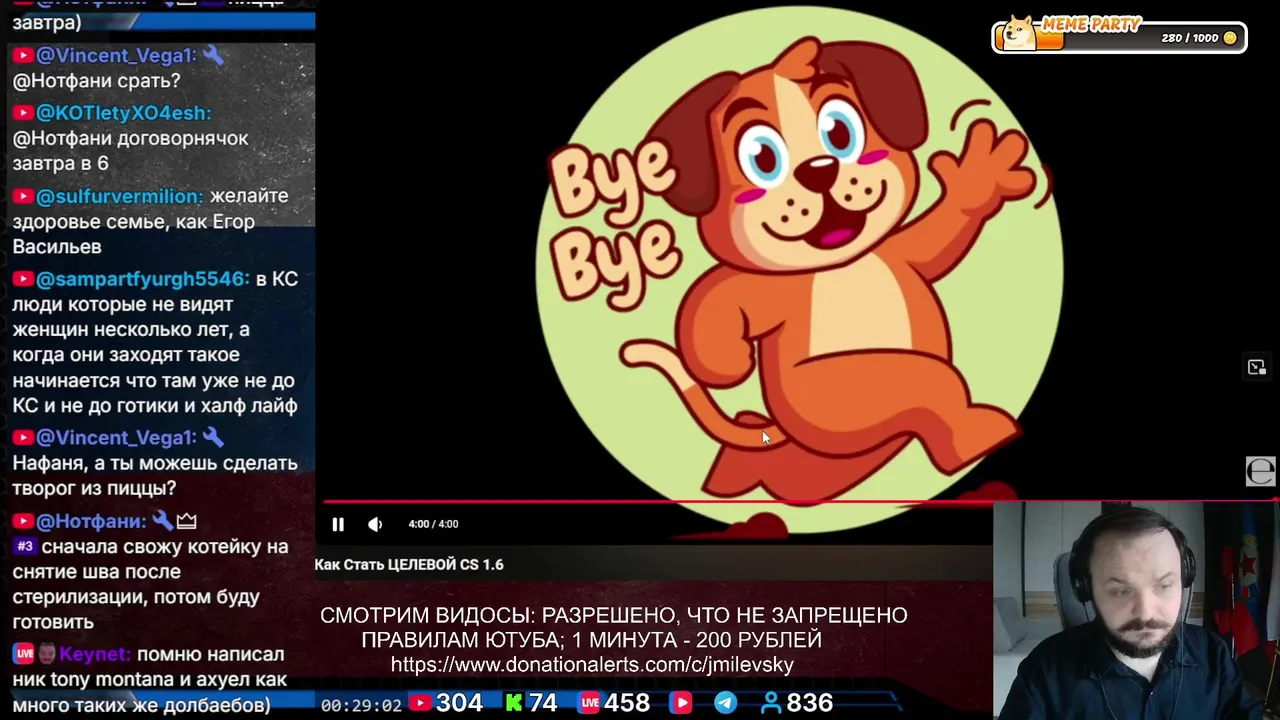This screenshot has height=720, width=1280.
Task: Click the LIVE icon beside 458
Action: (590, 703)
